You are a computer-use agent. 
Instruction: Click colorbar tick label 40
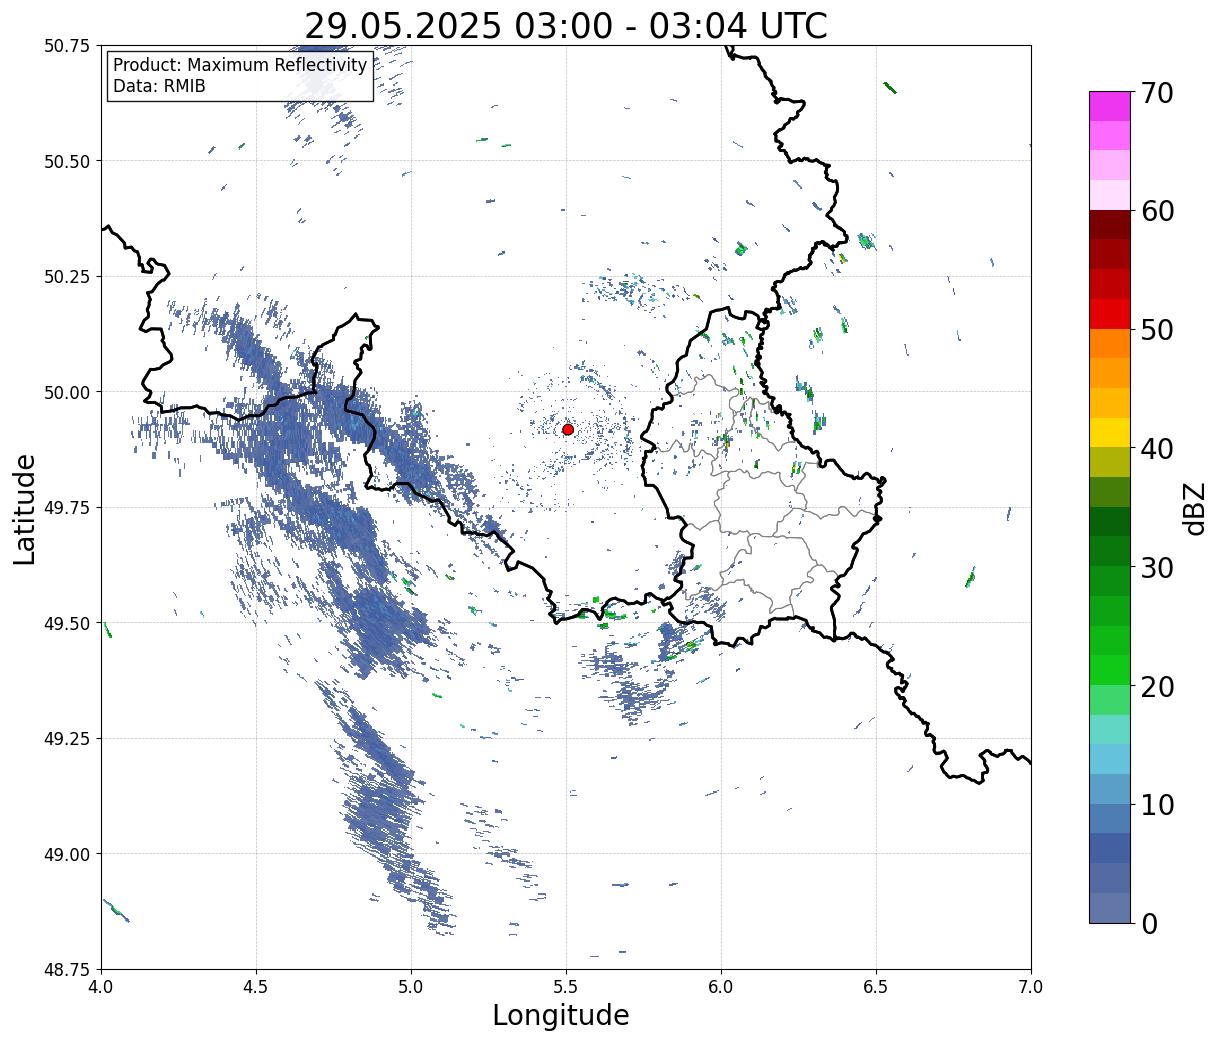(x=1156, y=449)
